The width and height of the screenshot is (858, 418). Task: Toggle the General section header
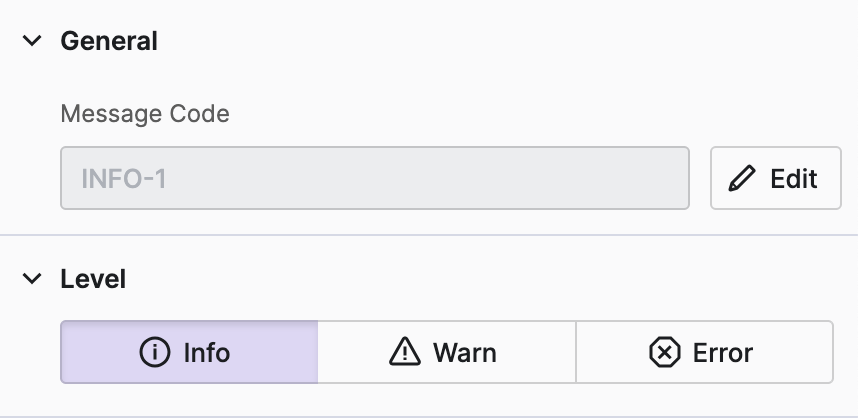[x=109, y=41]
